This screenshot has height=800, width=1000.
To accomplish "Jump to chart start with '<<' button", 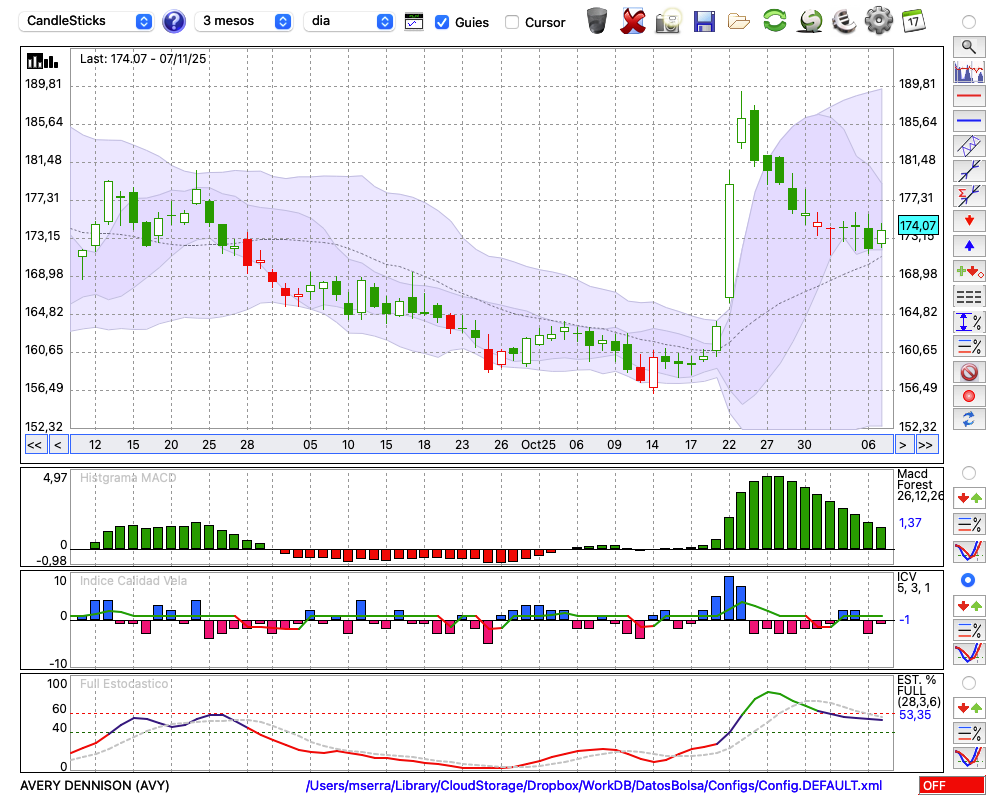I will tap(34, 445).
